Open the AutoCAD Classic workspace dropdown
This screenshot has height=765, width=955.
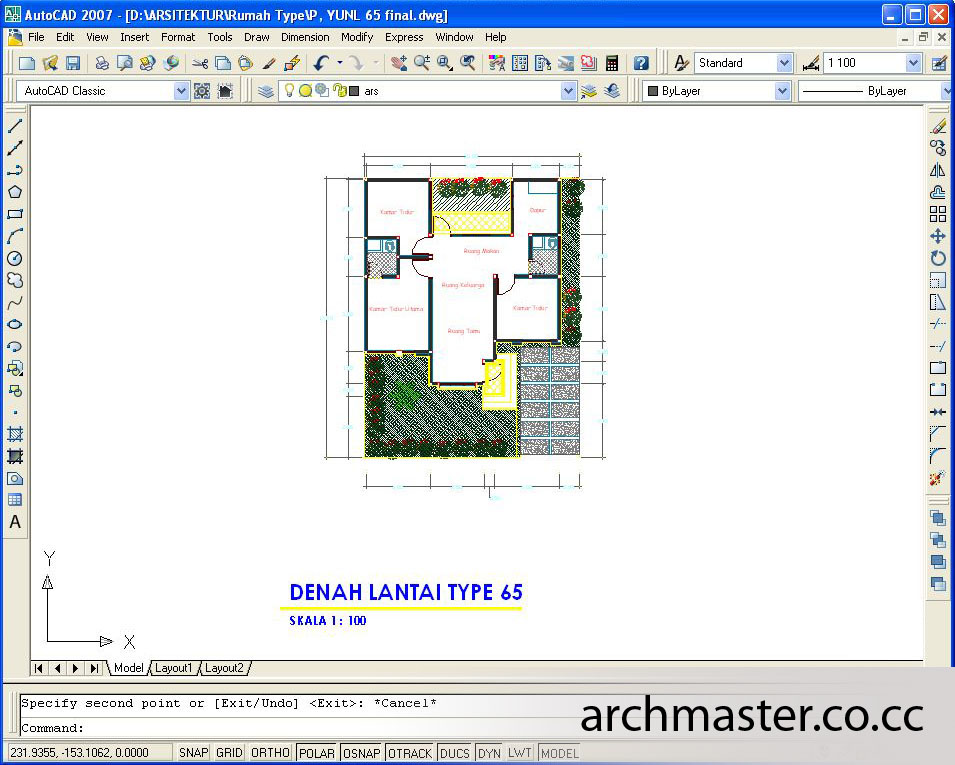click(x=181, y=90)
